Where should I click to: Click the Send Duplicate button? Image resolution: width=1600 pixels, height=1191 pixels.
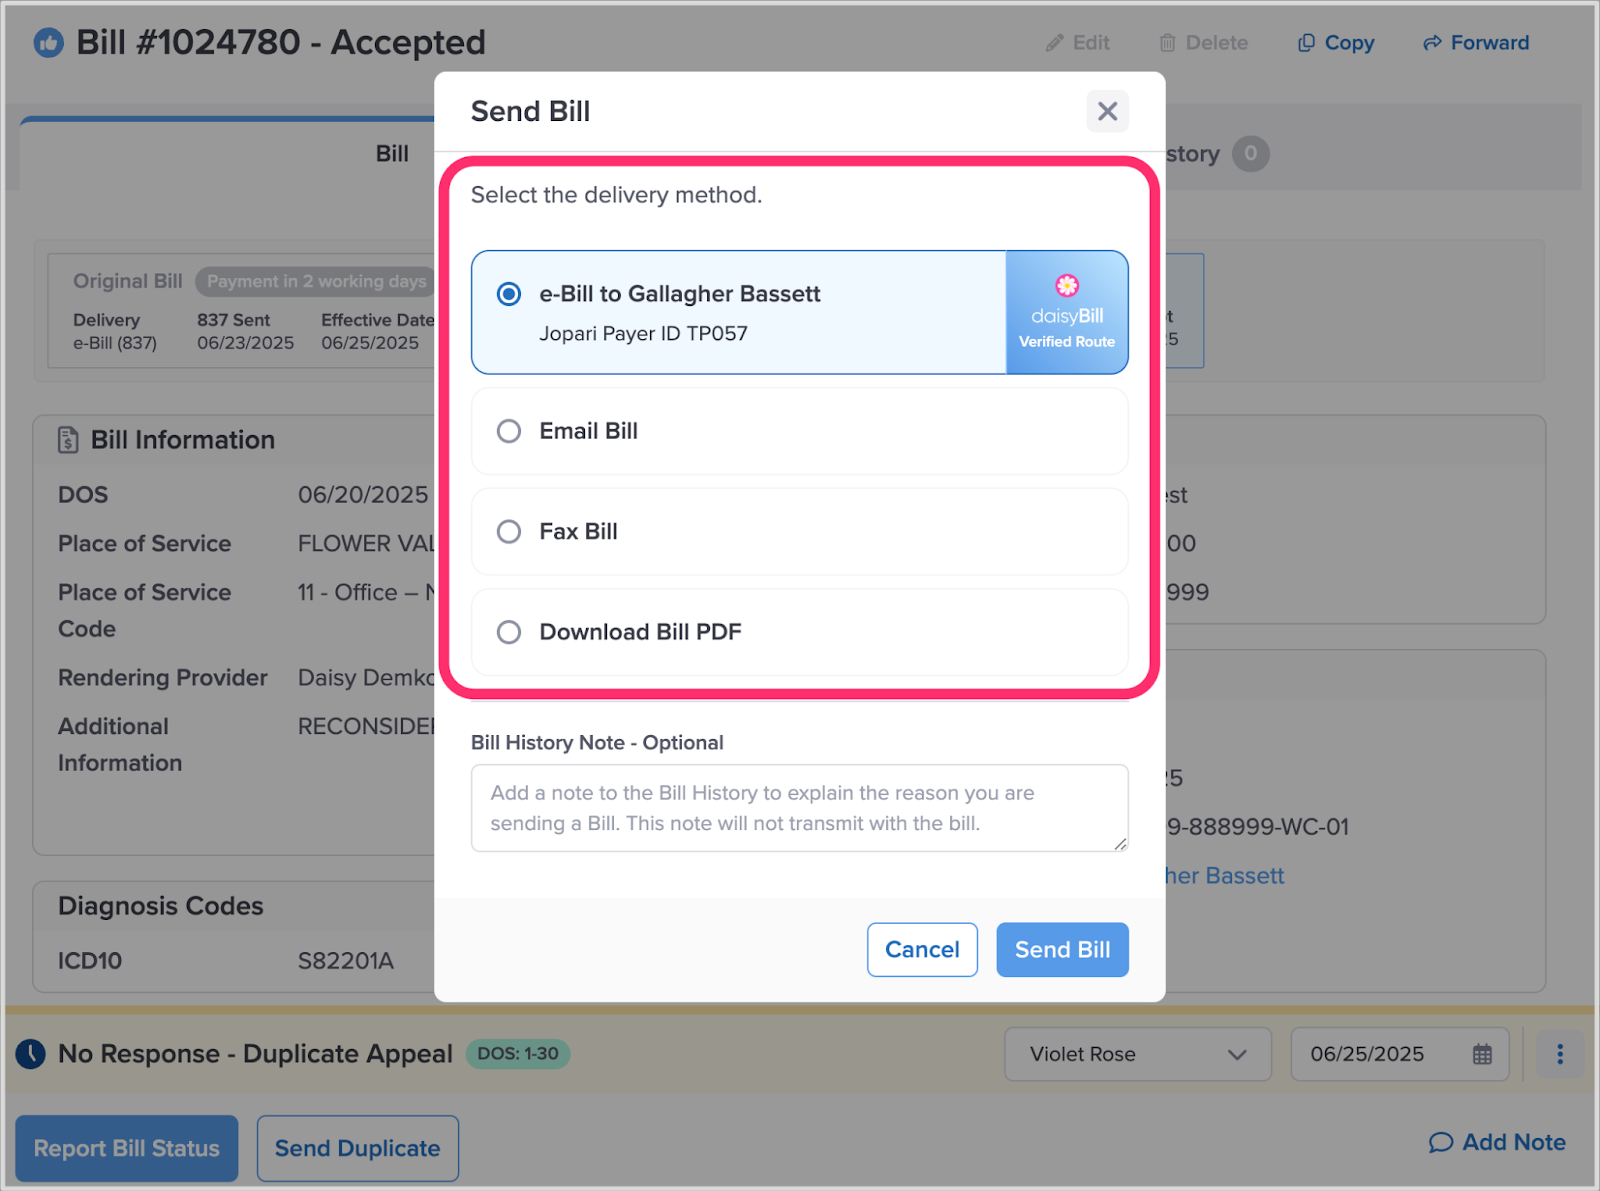tap(358, 1148)
